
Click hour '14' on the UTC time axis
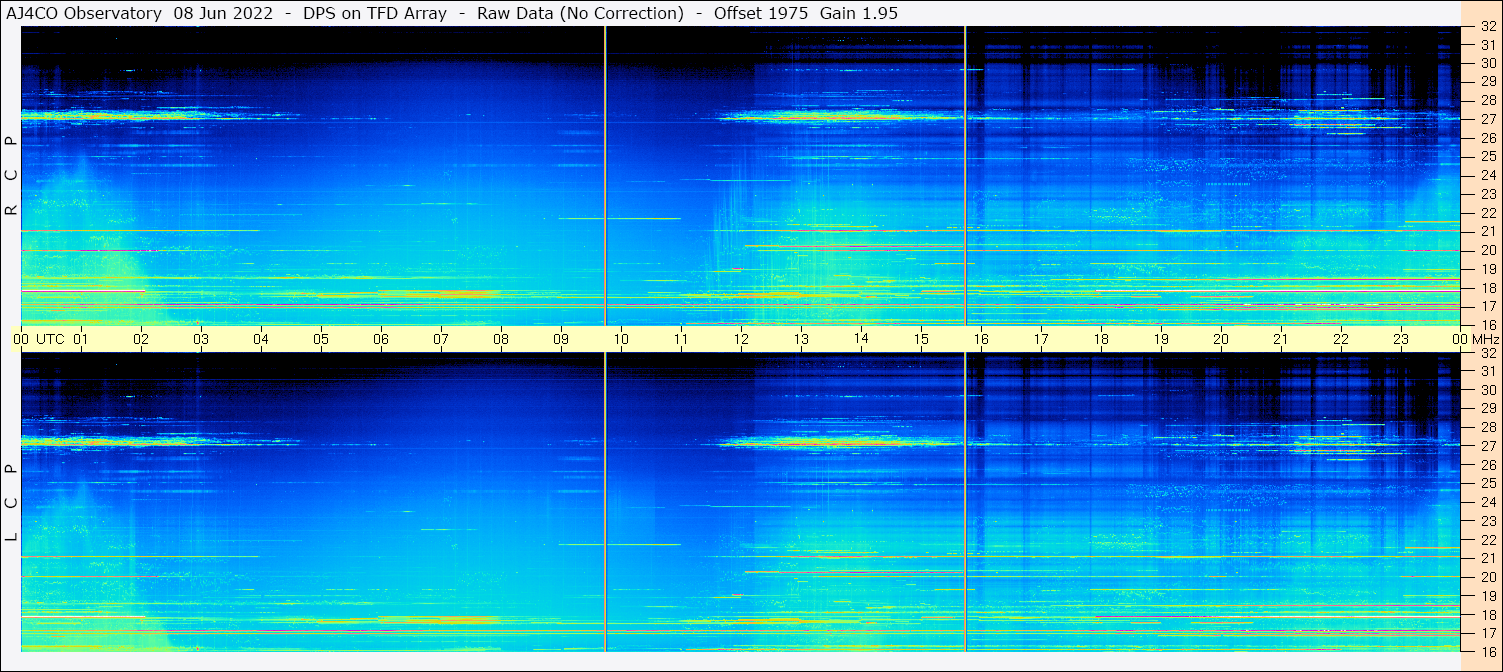tap(861, 339)
